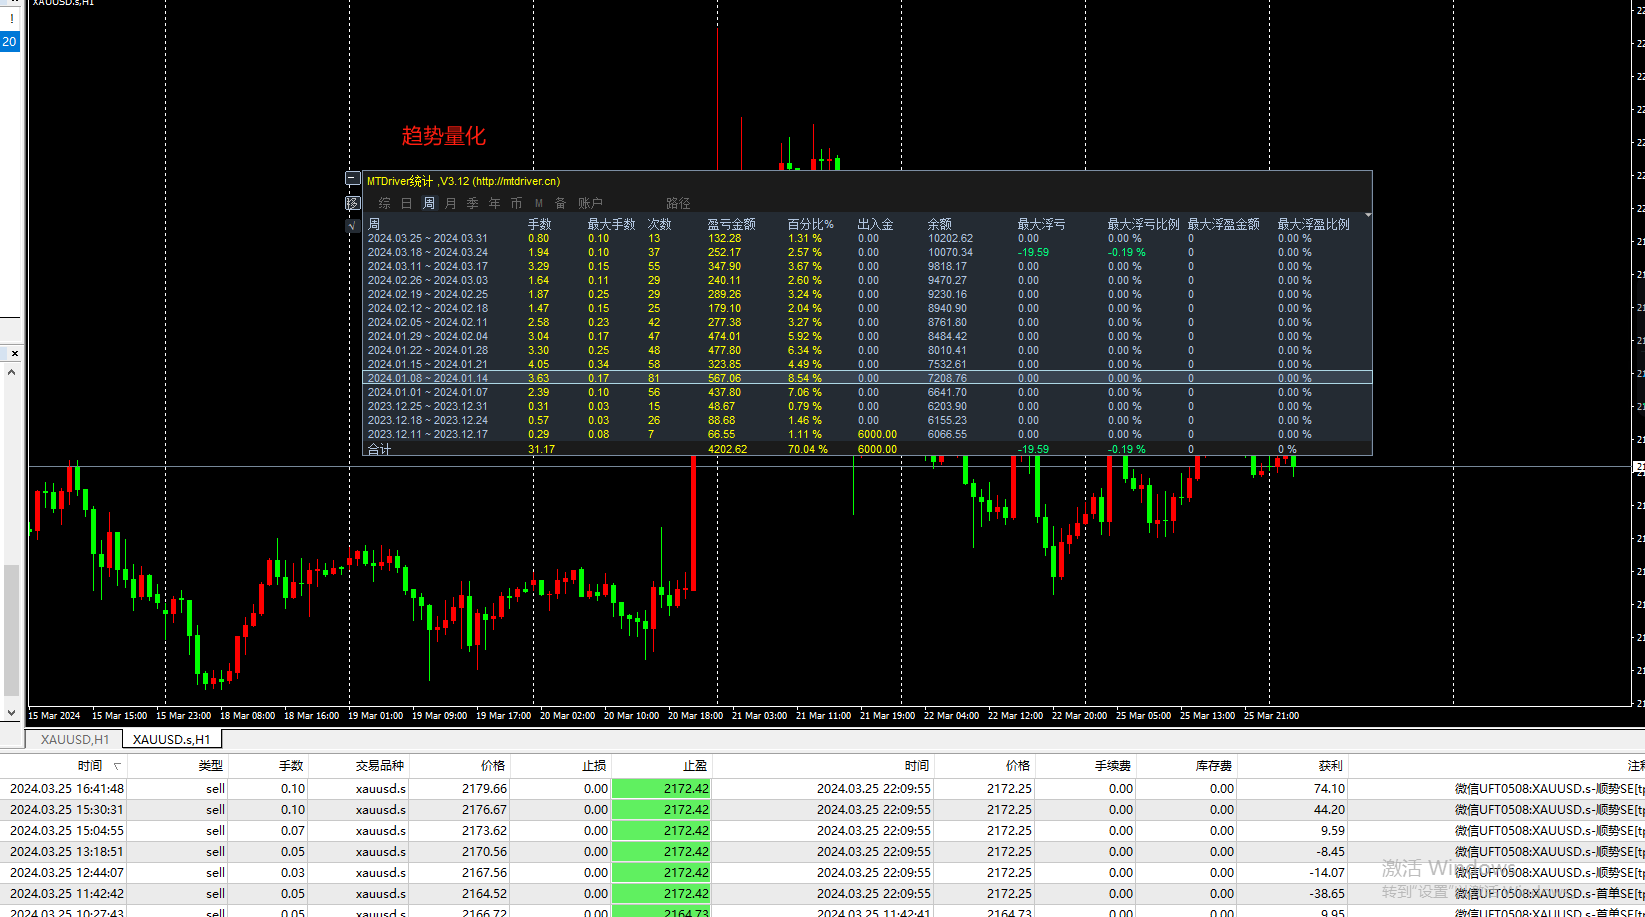
Task: Select the week row 2024.01.01 ~ 2024.01.07
Action: [x=867, y=392]
